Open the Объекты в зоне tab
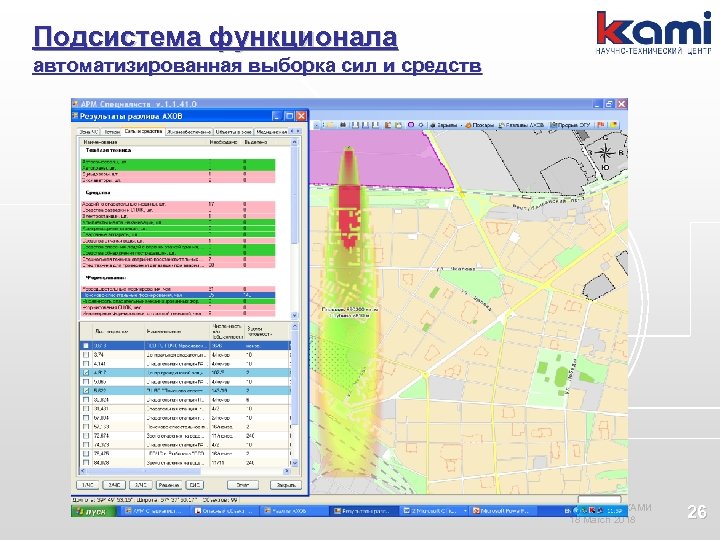This screenshot has height=540, width=720. (x=233, y=132)
